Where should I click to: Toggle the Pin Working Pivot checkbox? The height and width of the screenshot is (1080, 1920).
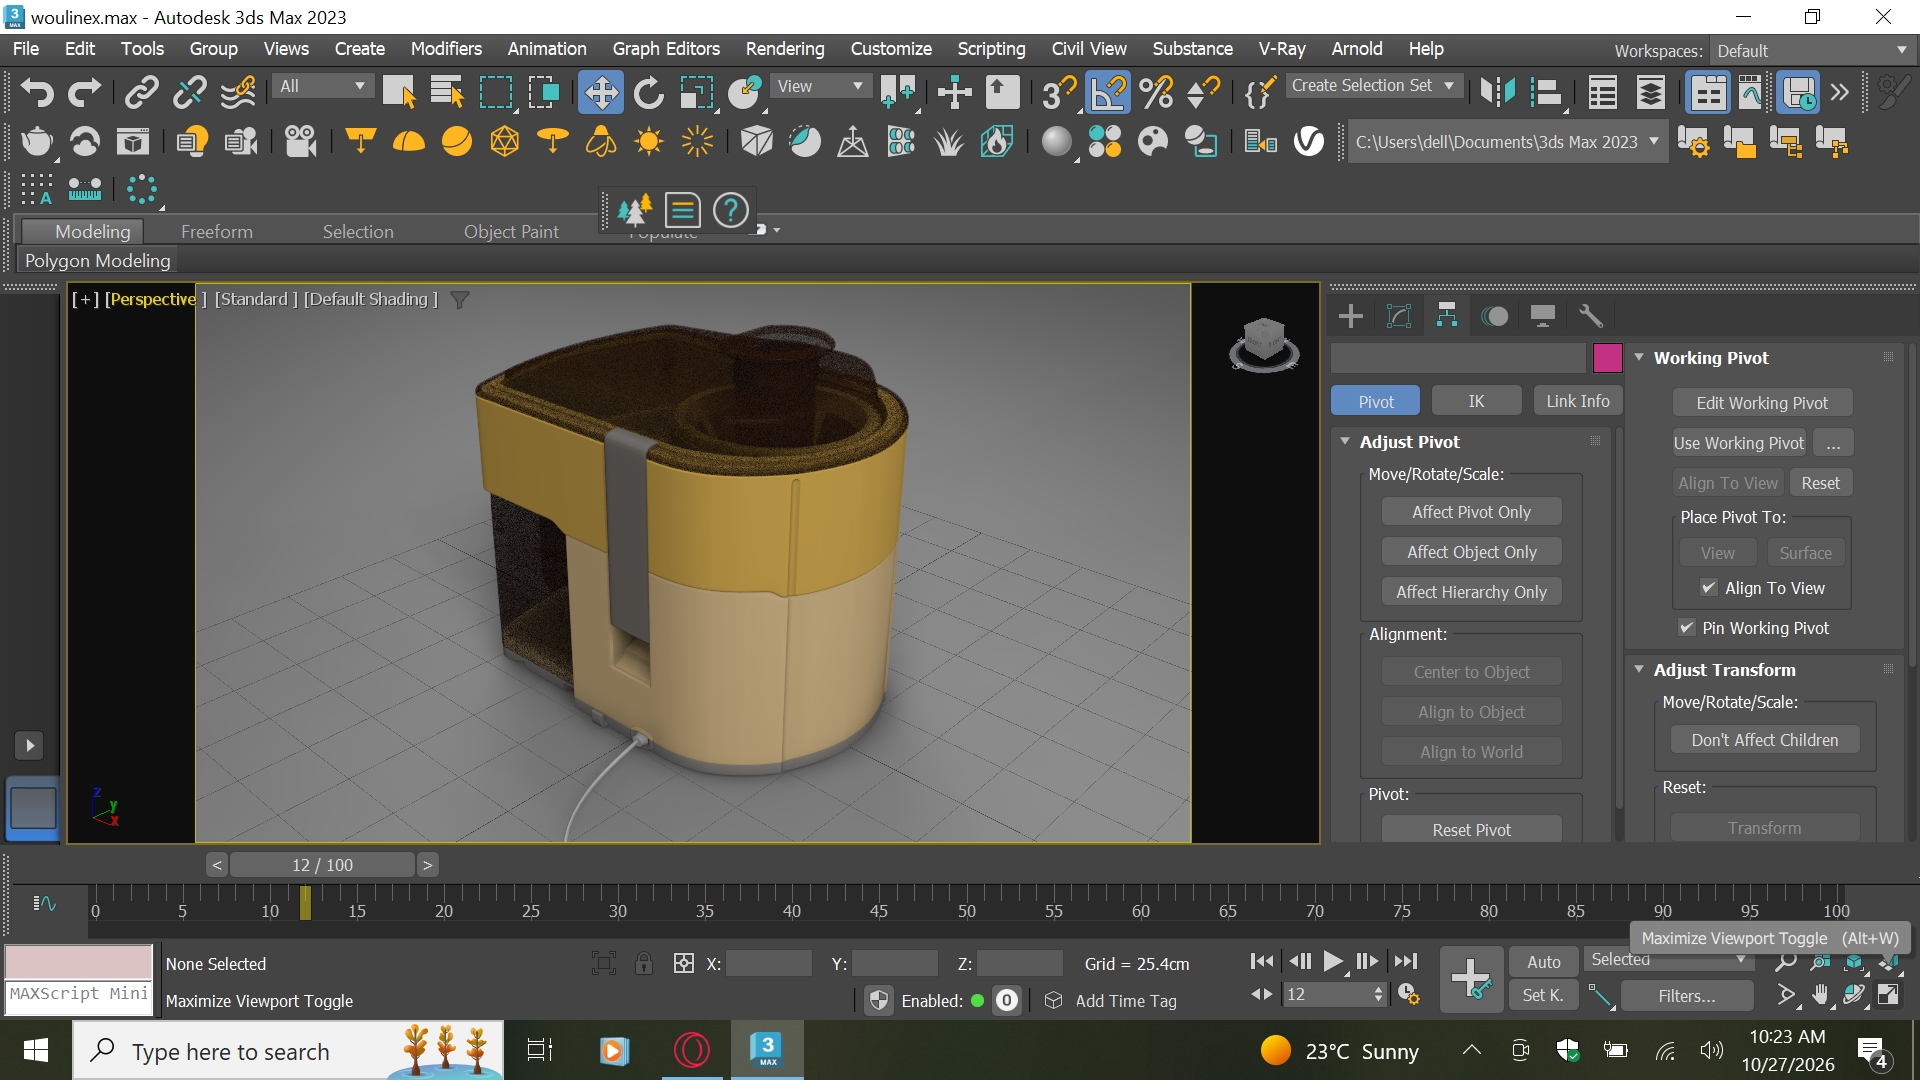click(x=1687, y=628)
